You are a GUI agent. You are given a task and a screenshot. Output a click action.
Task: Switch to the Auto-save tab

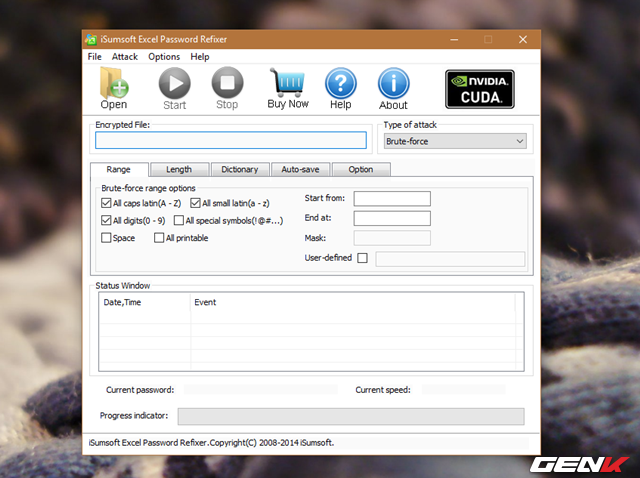click(300, 169)
